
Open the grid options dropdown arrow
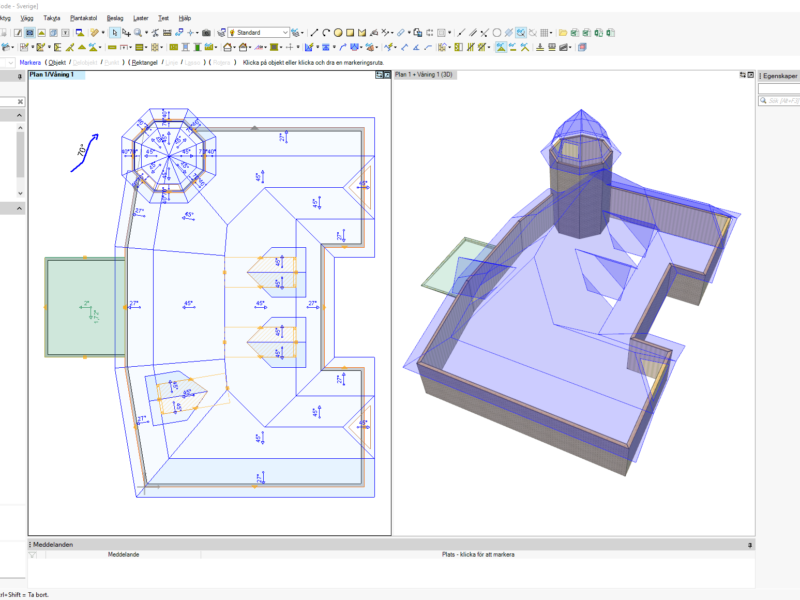click(x=551, y=33)
